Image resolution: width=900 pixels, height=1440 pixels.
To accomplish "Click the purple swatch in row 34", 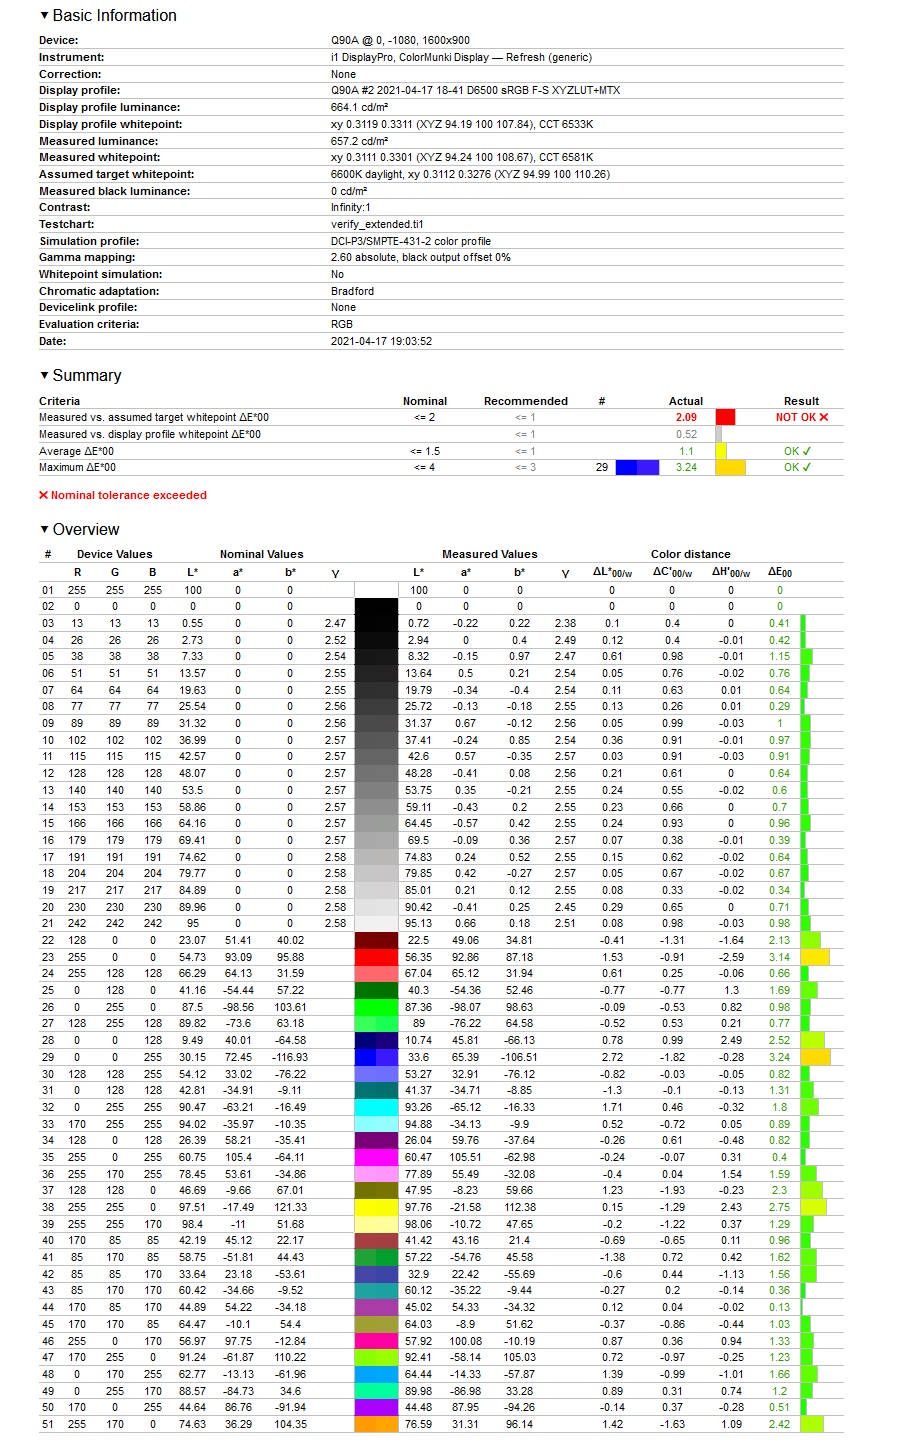I will (376, 1140).
